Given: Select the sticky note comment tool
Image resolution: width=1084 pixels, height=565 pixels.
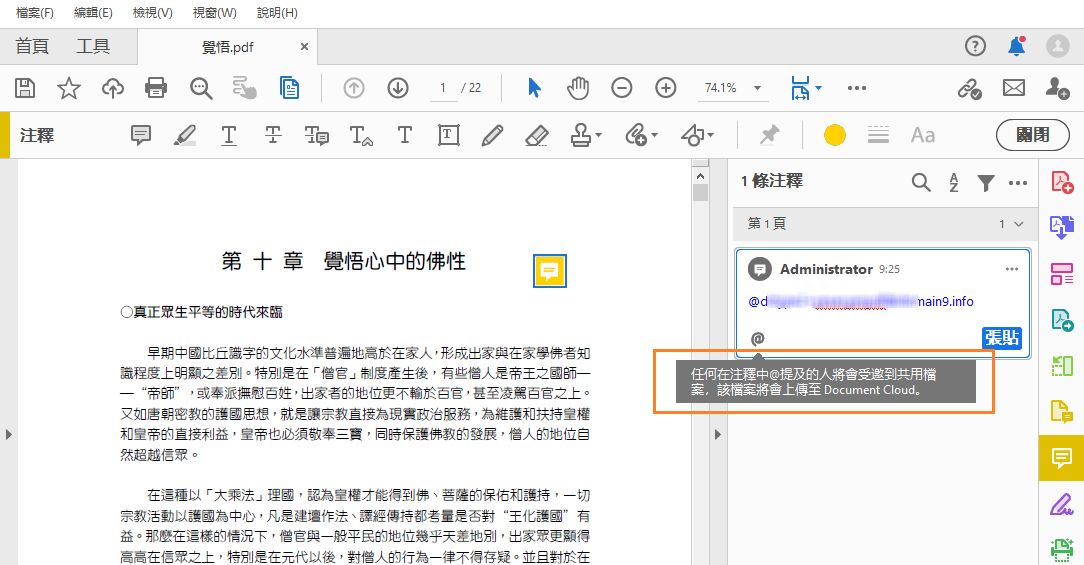Looking at the screenshot, I should pyautogui.click(x=141, y=135).
